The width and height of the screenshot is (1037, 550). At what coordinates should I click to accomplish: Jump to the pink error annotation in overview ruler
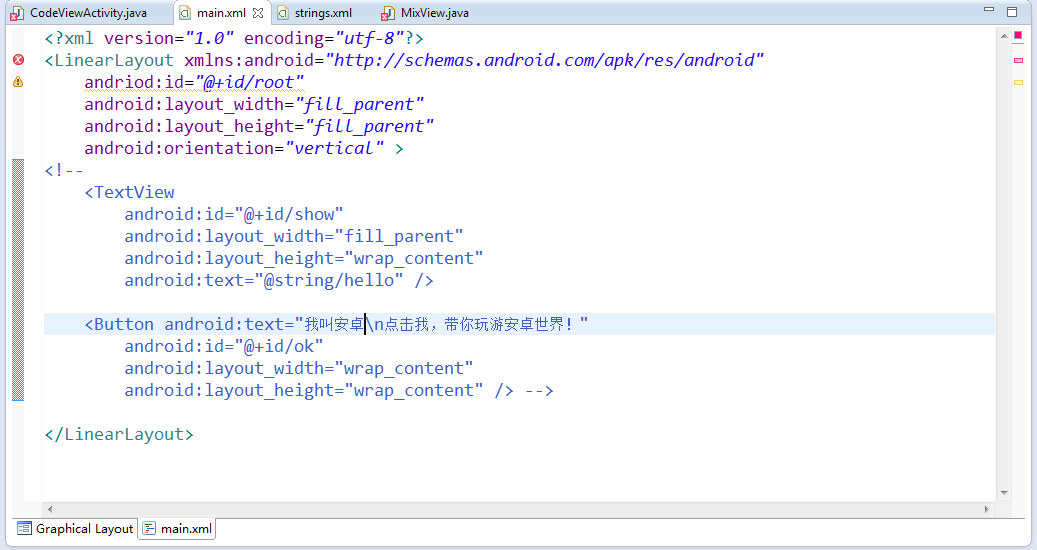point(1018,60)
